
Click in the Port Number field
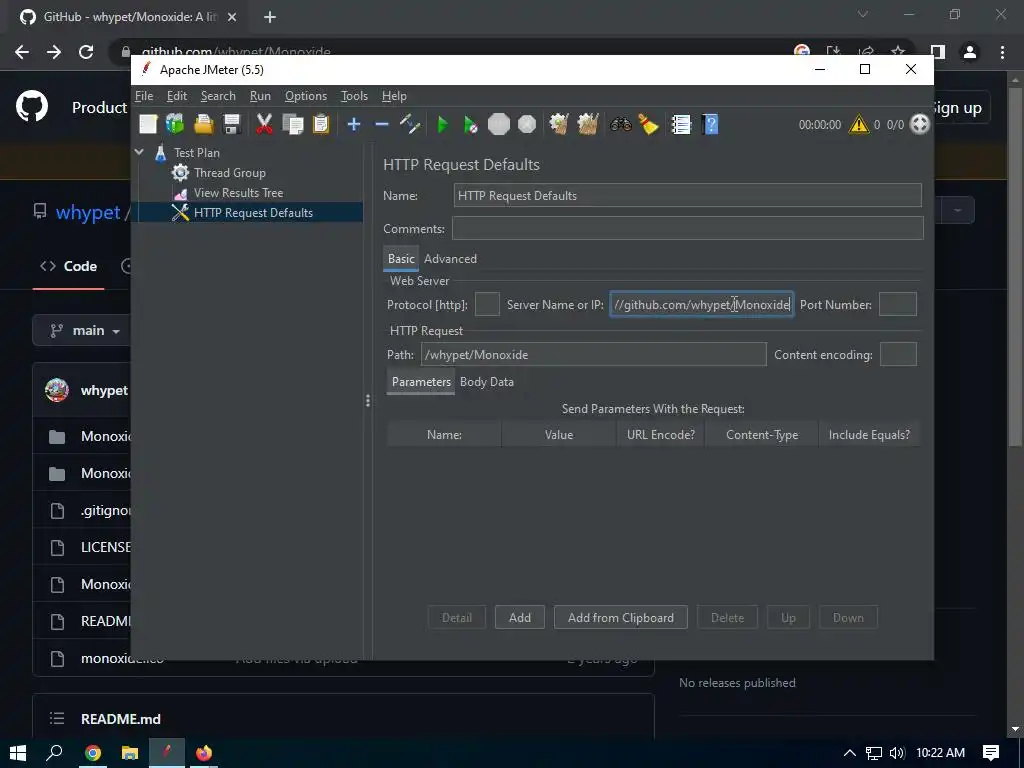pos(898,304)
